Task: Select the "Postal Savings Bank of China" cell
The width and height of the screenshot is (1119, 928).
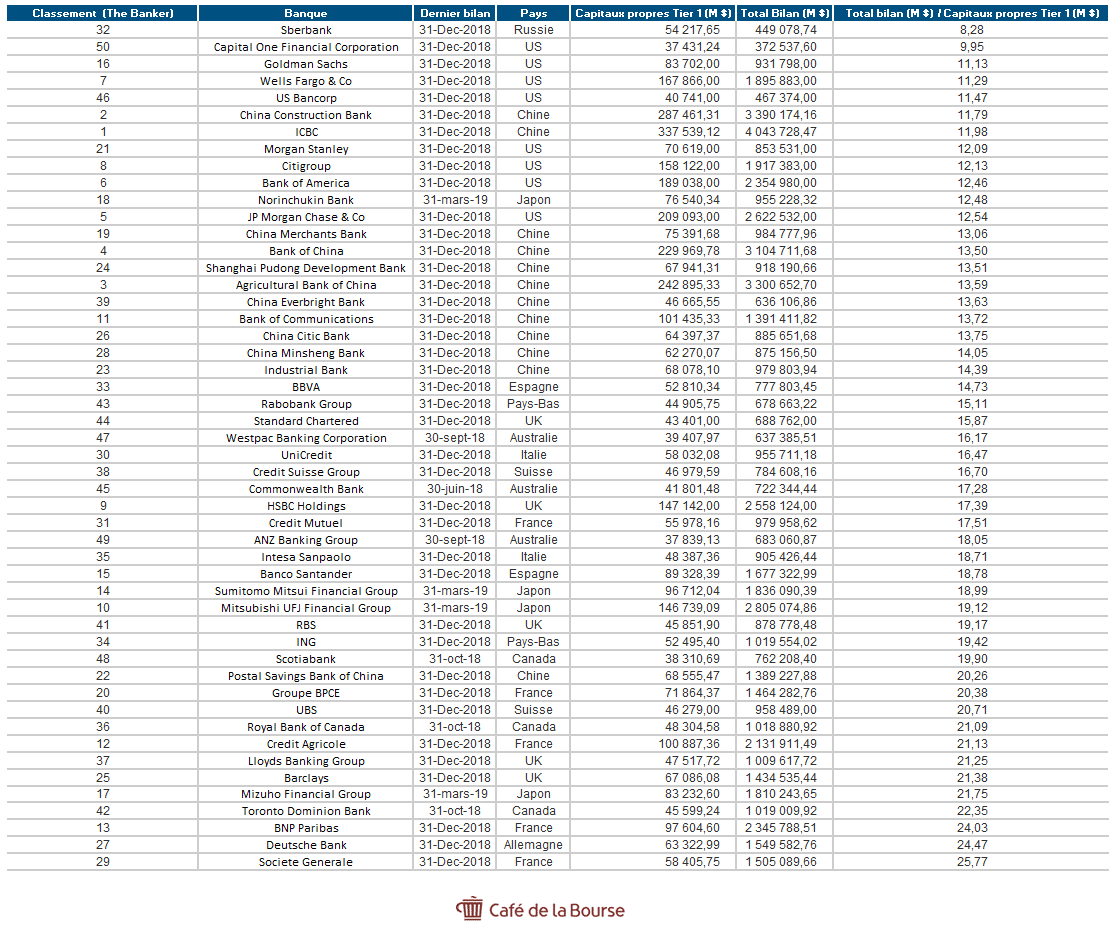Action: click(306, 676)
